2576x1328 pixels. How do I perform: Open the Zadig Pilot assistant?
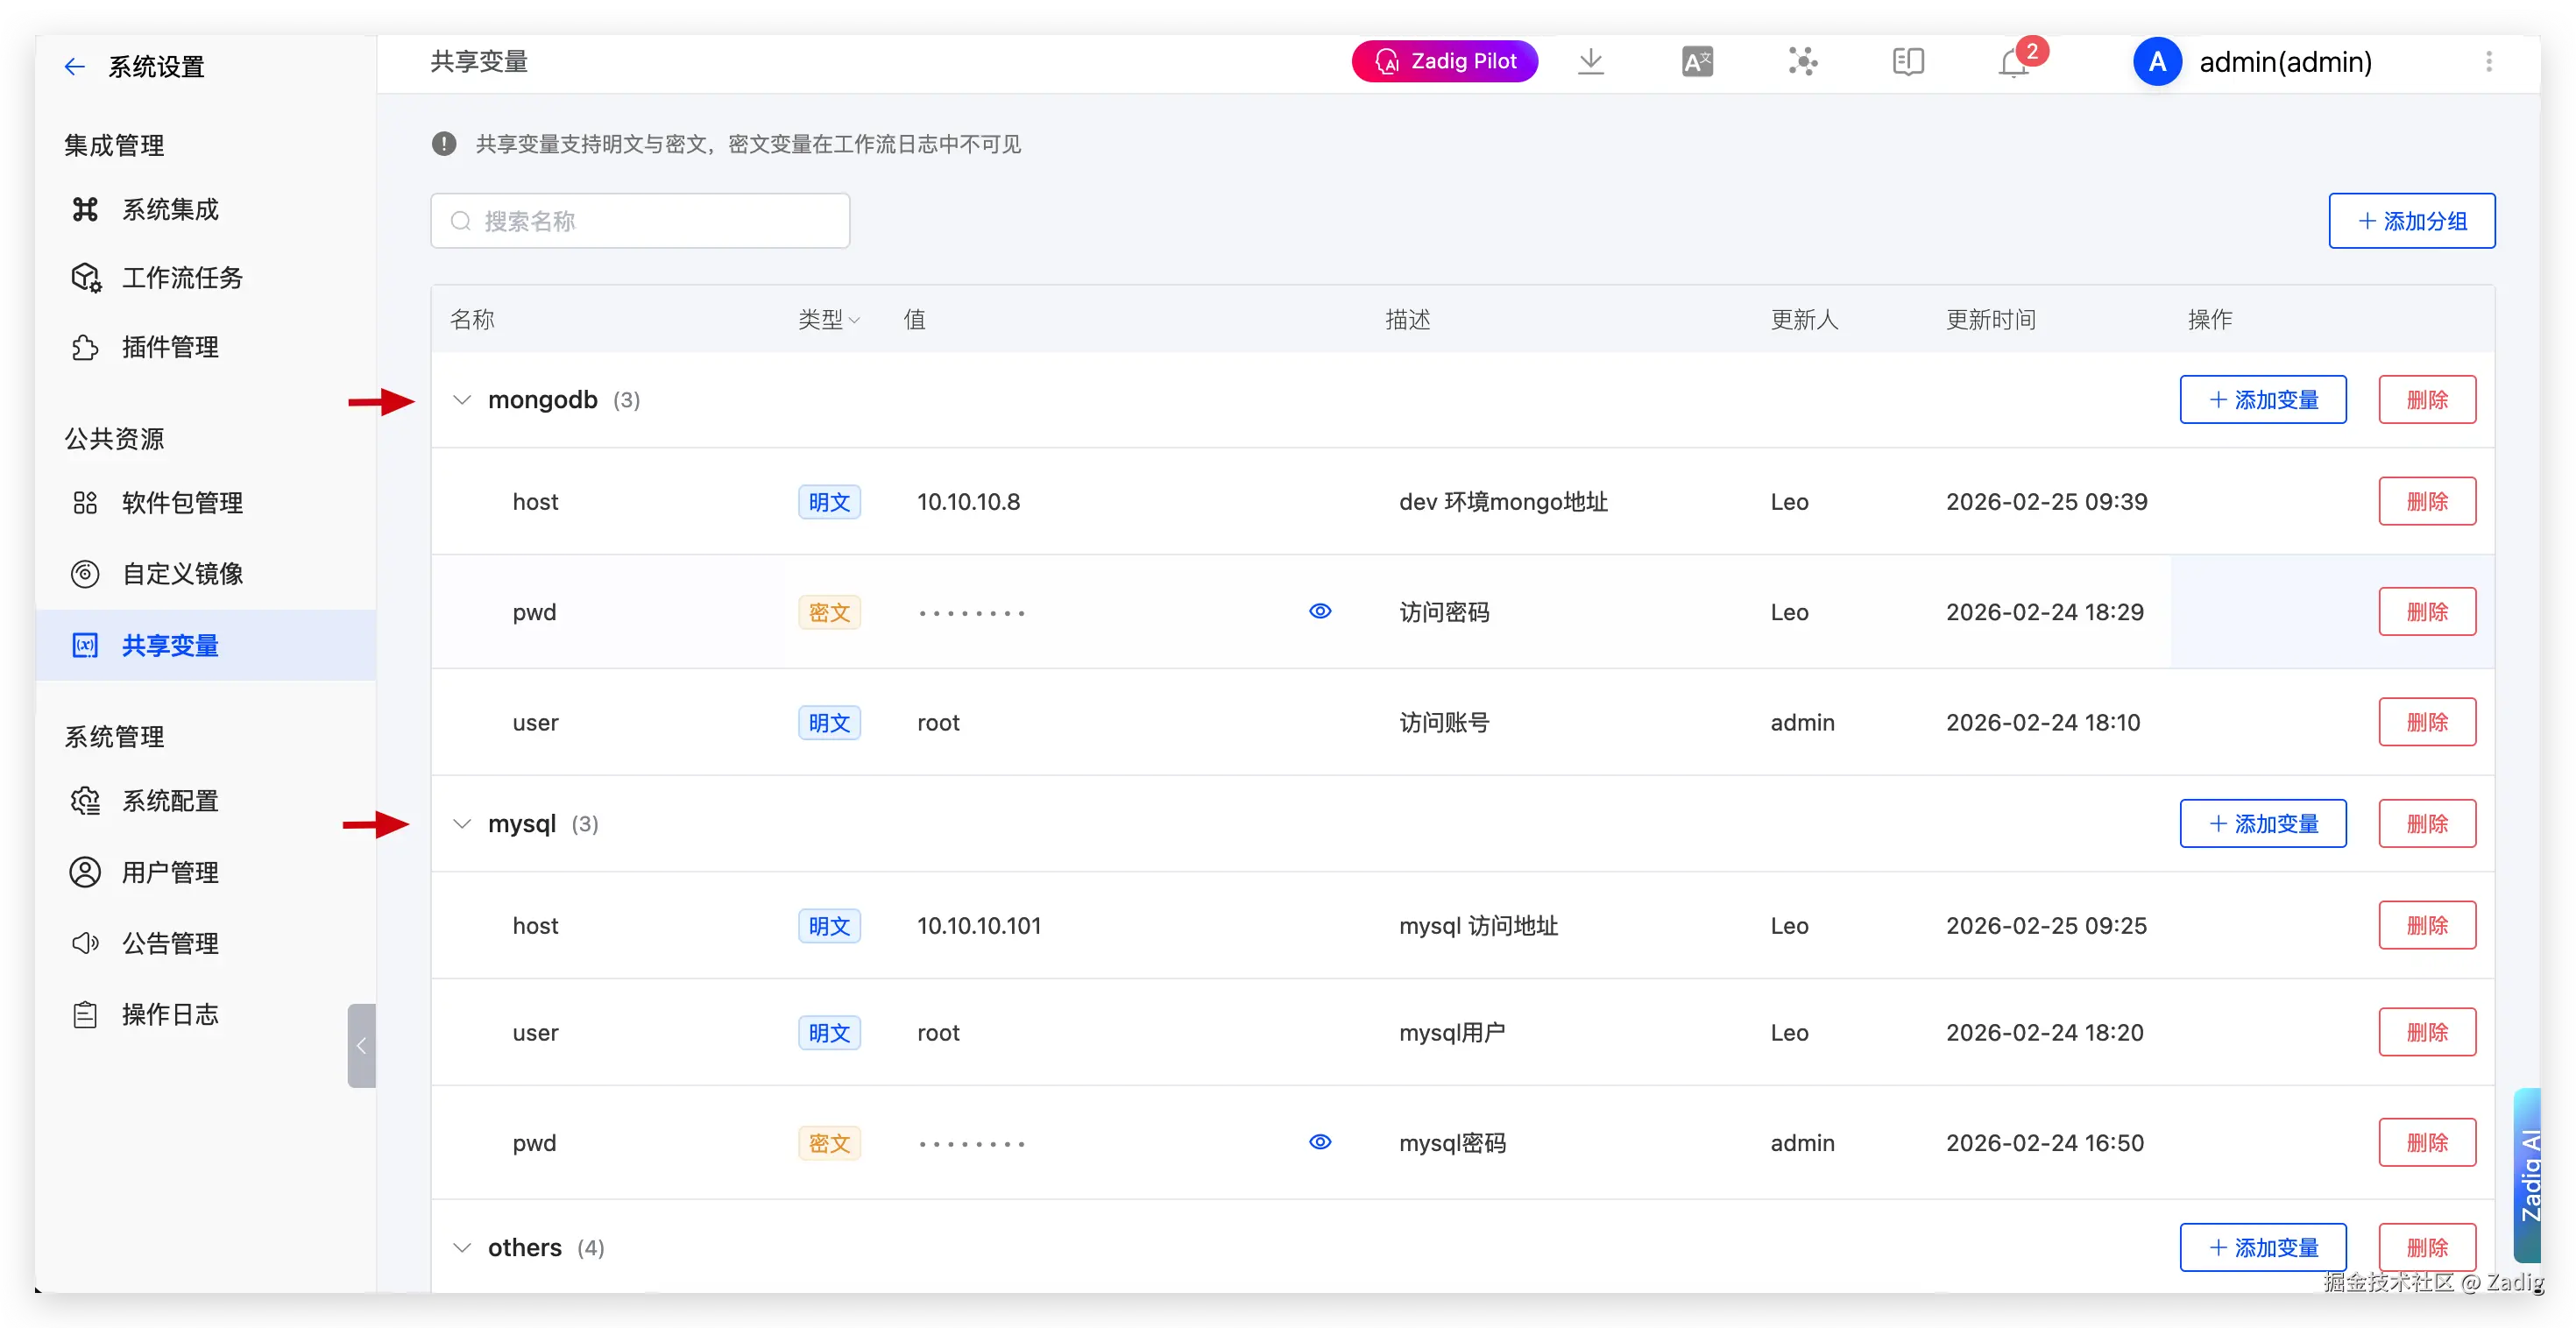1444,62
